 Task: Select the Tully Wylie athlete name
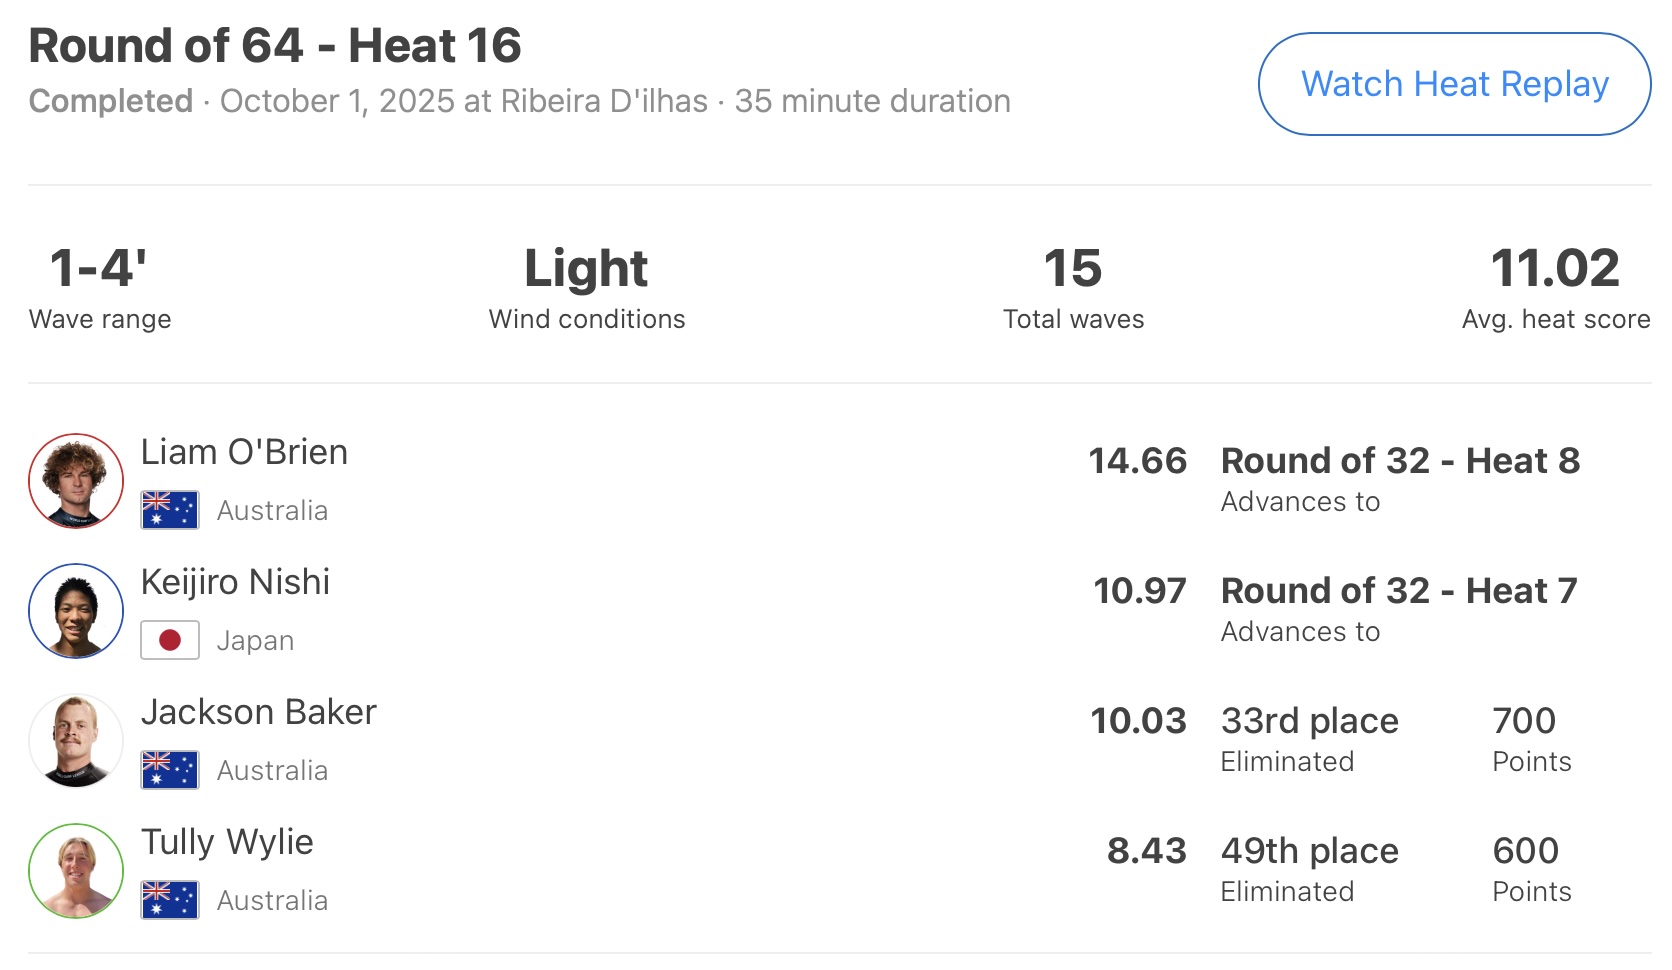point(227,842)
